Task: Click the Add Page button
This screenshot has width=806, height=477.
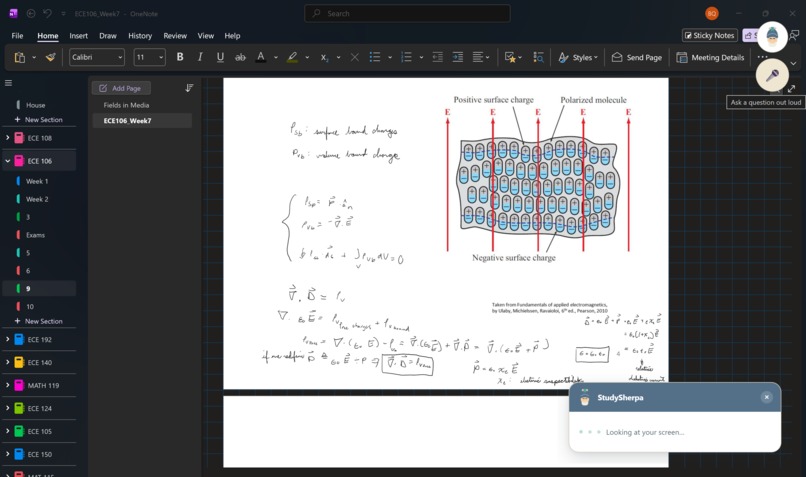Action: (121, 88)
